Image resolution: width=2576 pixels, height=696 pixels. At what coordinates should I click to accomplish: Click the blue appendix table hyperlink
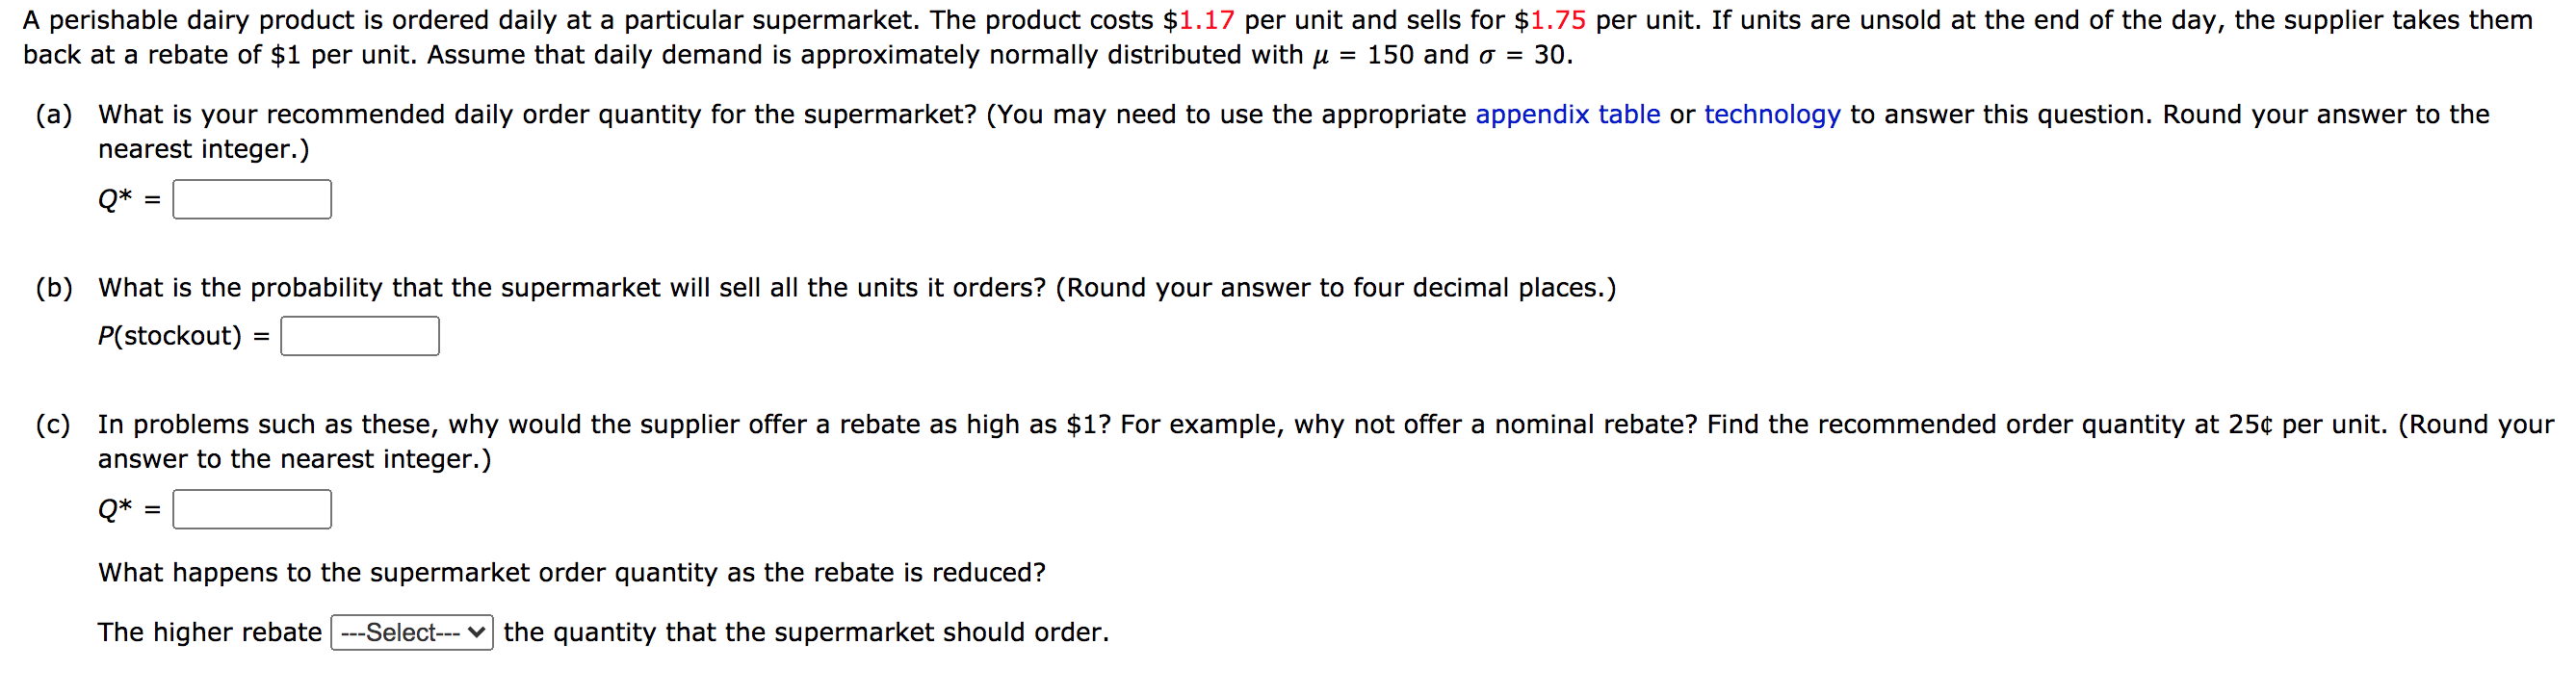tap(1568, 115)
